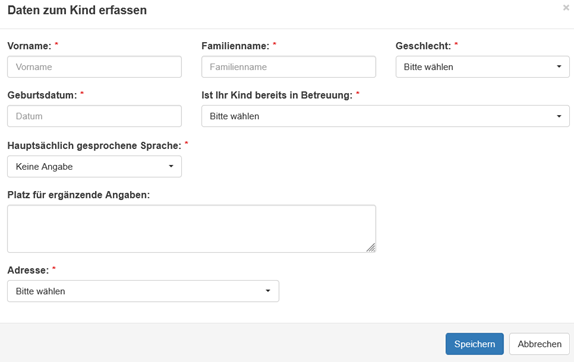The height and width of the screenshot is (362, 574).
Task: Click the 'Familienname:' label
Action: click(x=235, y=46)
